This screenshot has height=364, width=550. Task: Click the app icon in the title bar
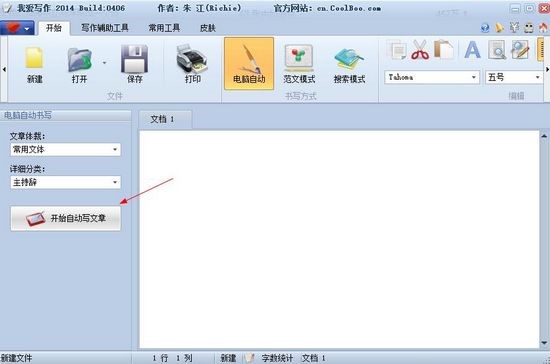[x=7, y=8]
